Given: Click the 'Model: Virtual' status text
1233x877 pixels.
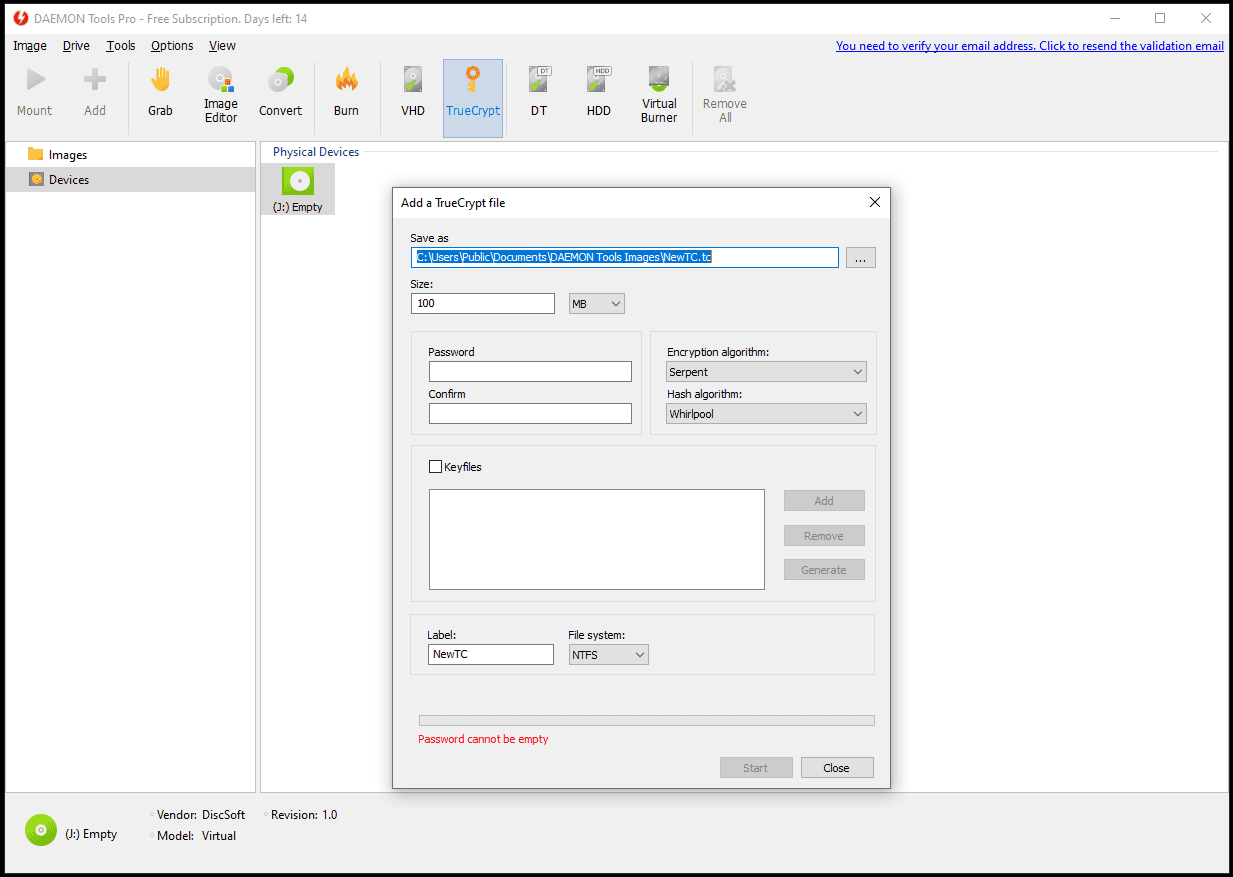Looking at the screenshot, I should (197, 836).
